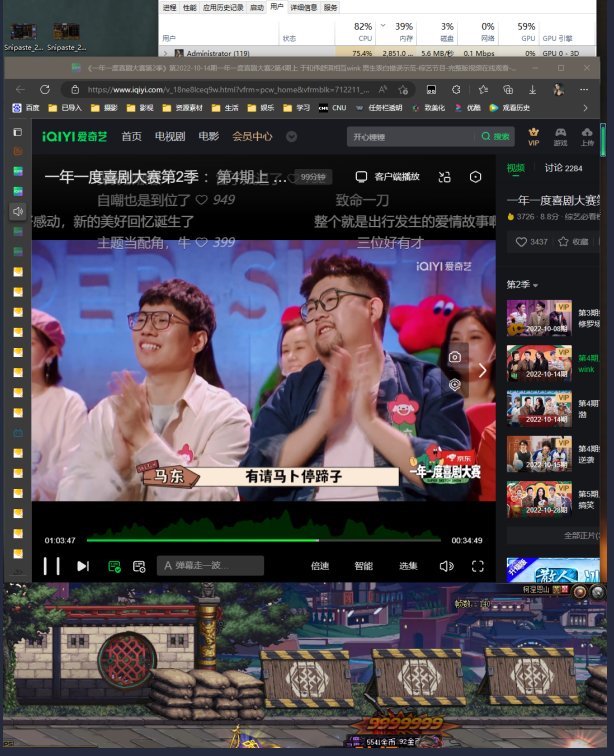
Task: Click the iQIYI search input box
Action: coord(410,137)
